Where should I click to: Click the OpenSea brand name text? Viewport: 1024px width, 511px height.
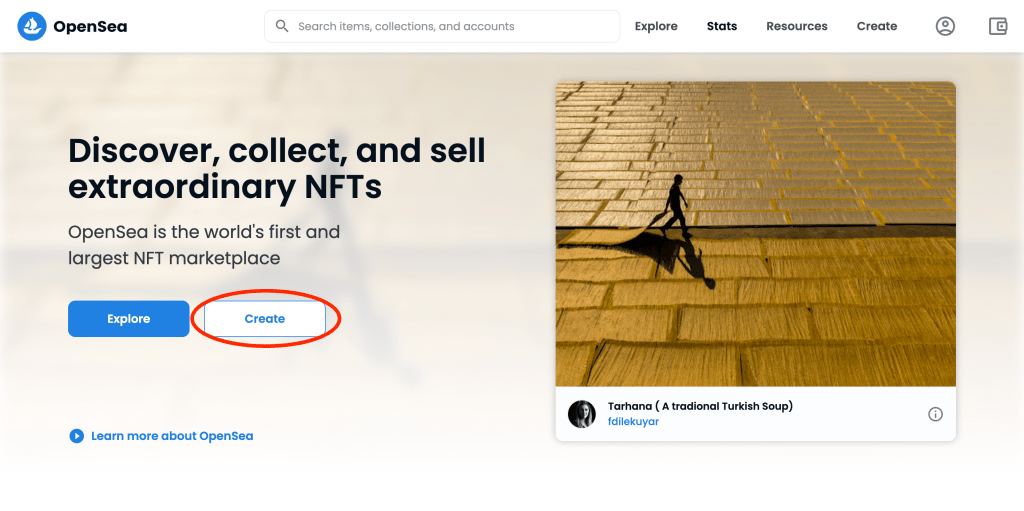[x=90, y=26]
